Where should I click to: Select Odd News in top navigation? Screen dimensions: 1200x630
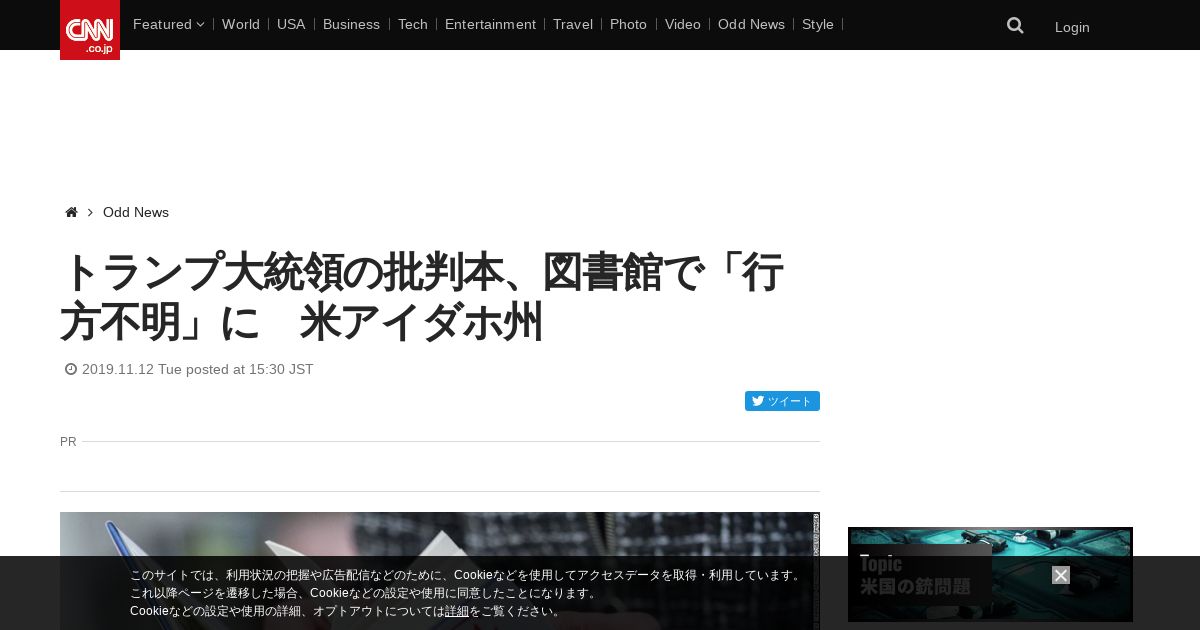(x=751, y=24)
